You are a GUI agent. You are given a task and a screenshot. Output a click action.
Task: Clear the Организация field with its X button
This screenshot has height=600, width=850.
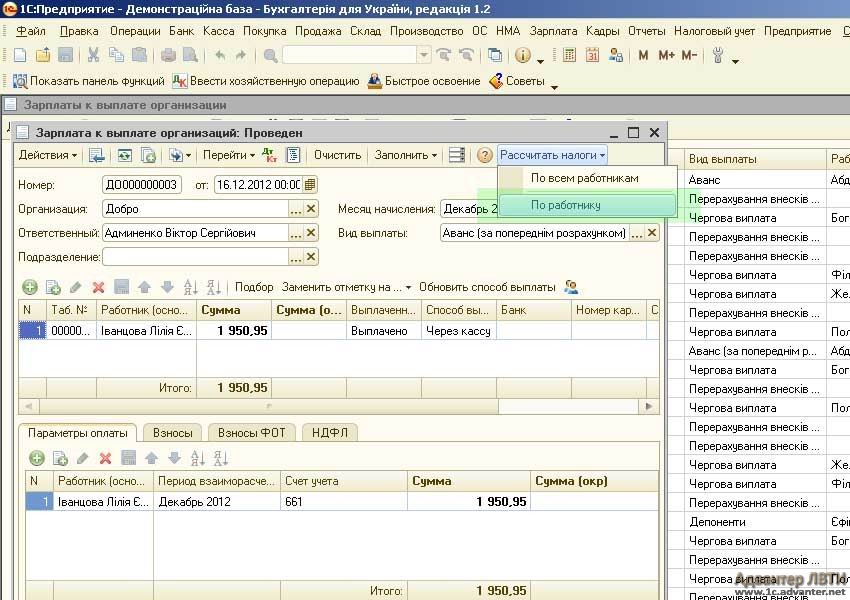(311, 209)
